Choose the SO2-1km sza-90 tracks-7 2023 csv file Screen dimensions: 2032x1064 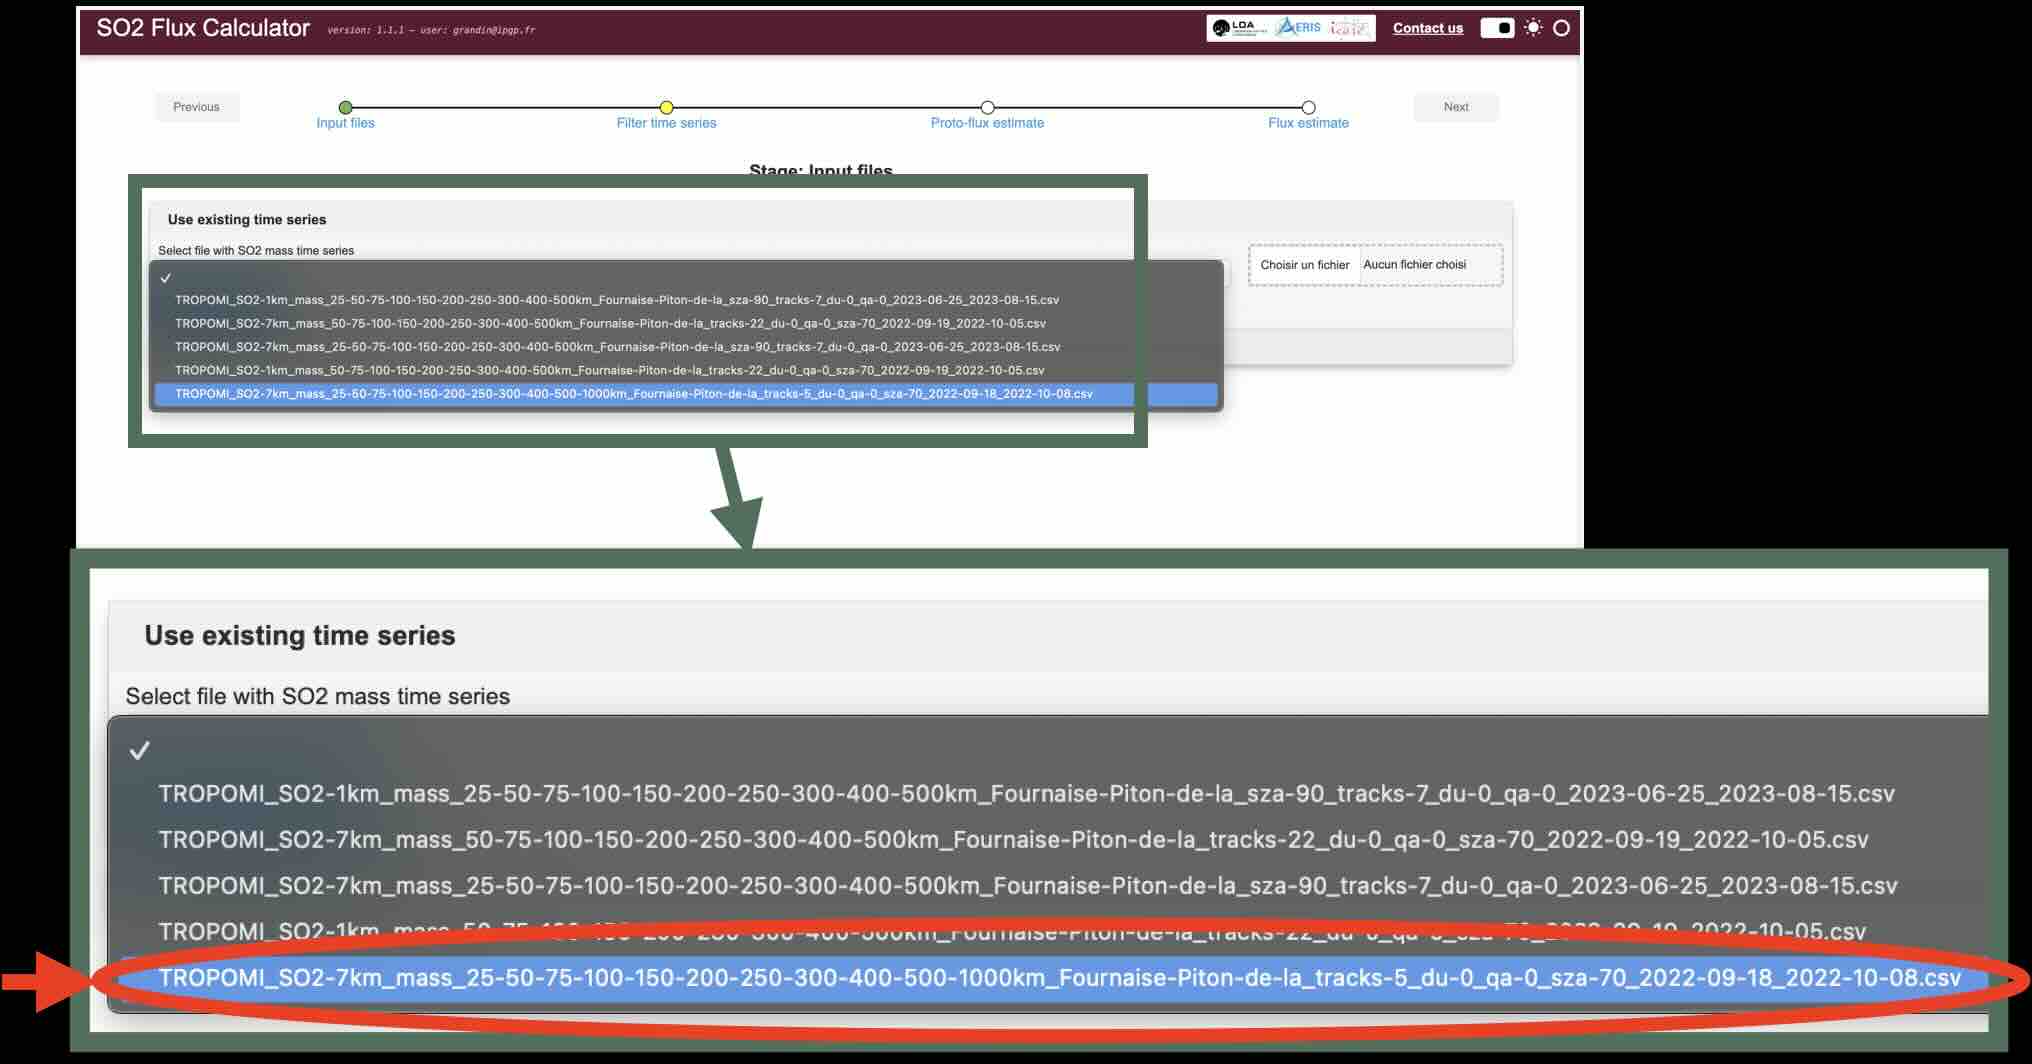pyautogui.click(x=616, y=300)
